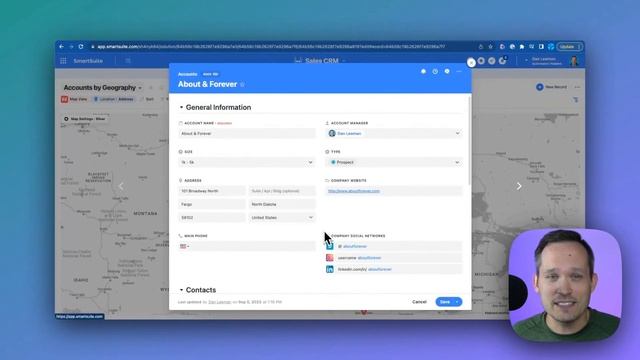The image size is (640, 360).
Task: Go to next record with right arrow
Action: [x=519, y=186]
